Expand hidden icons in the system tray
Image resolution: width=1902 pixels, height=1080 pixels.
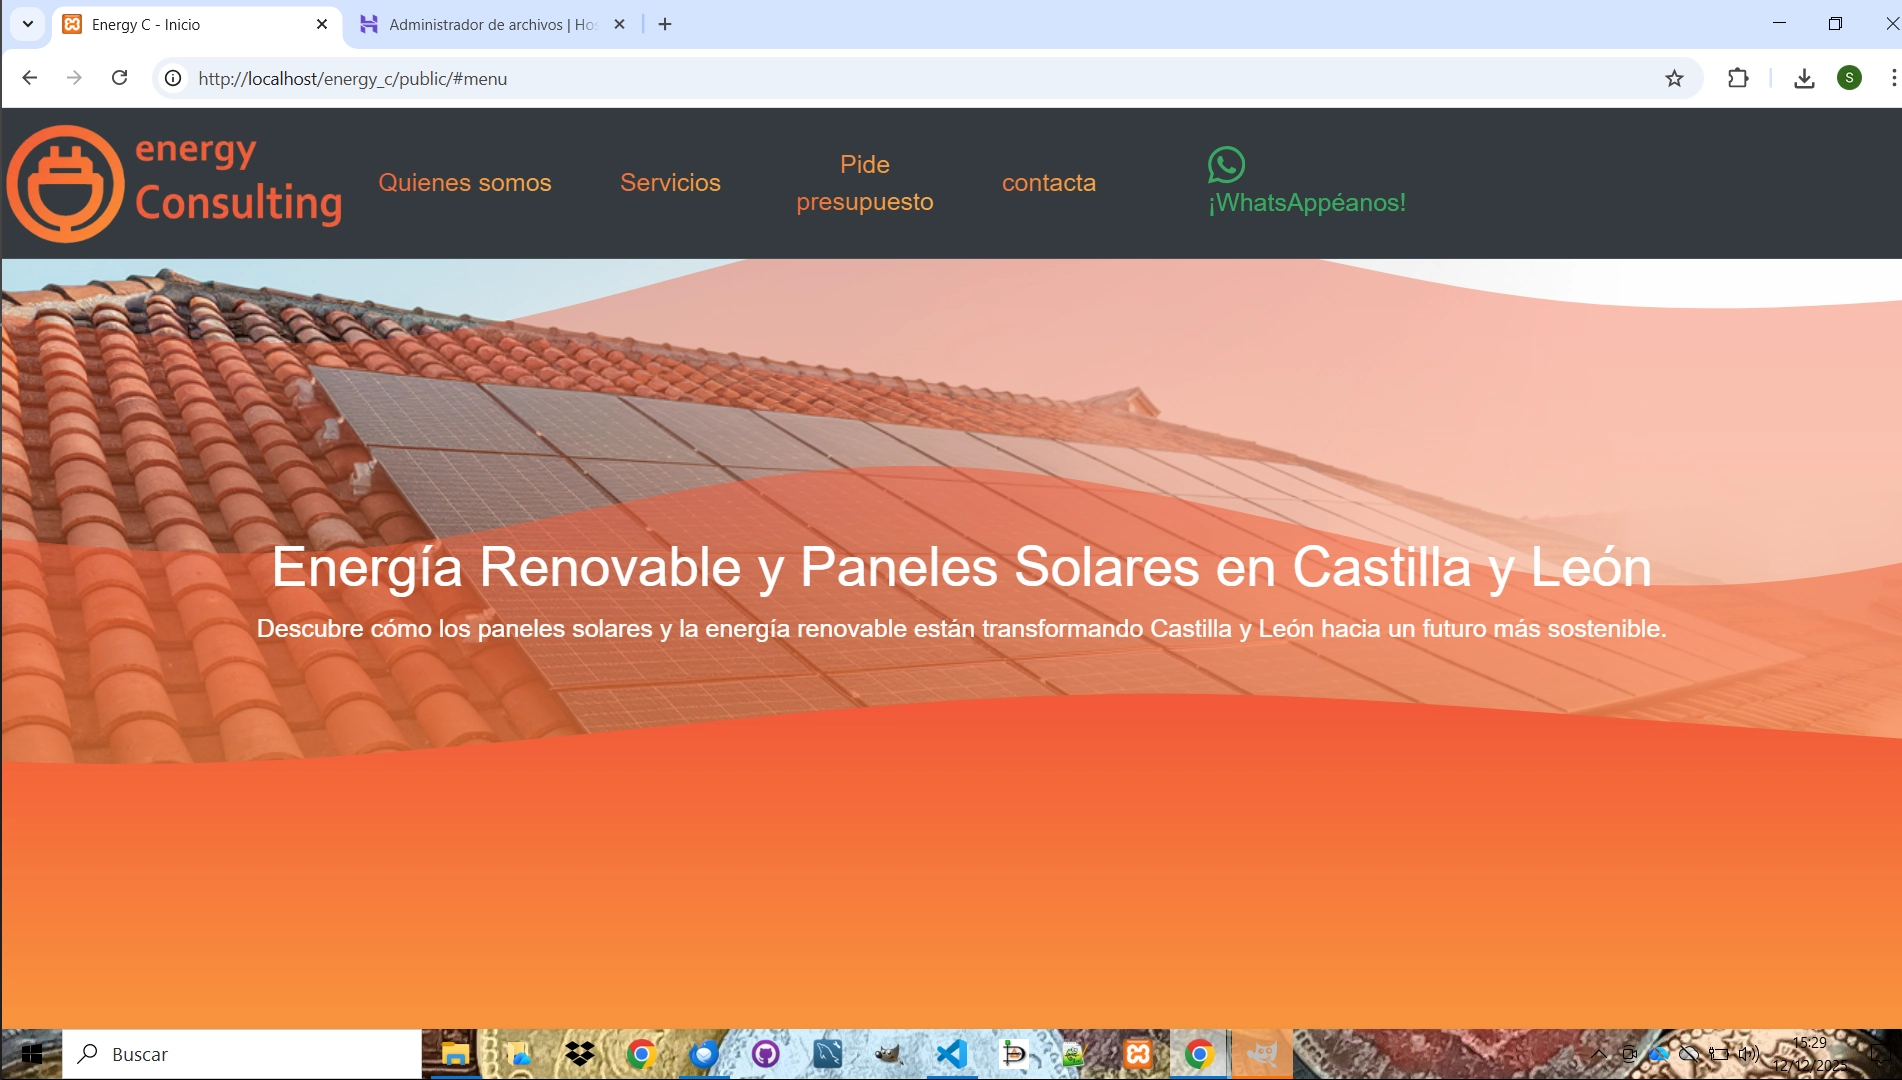pos(1598,1053)
